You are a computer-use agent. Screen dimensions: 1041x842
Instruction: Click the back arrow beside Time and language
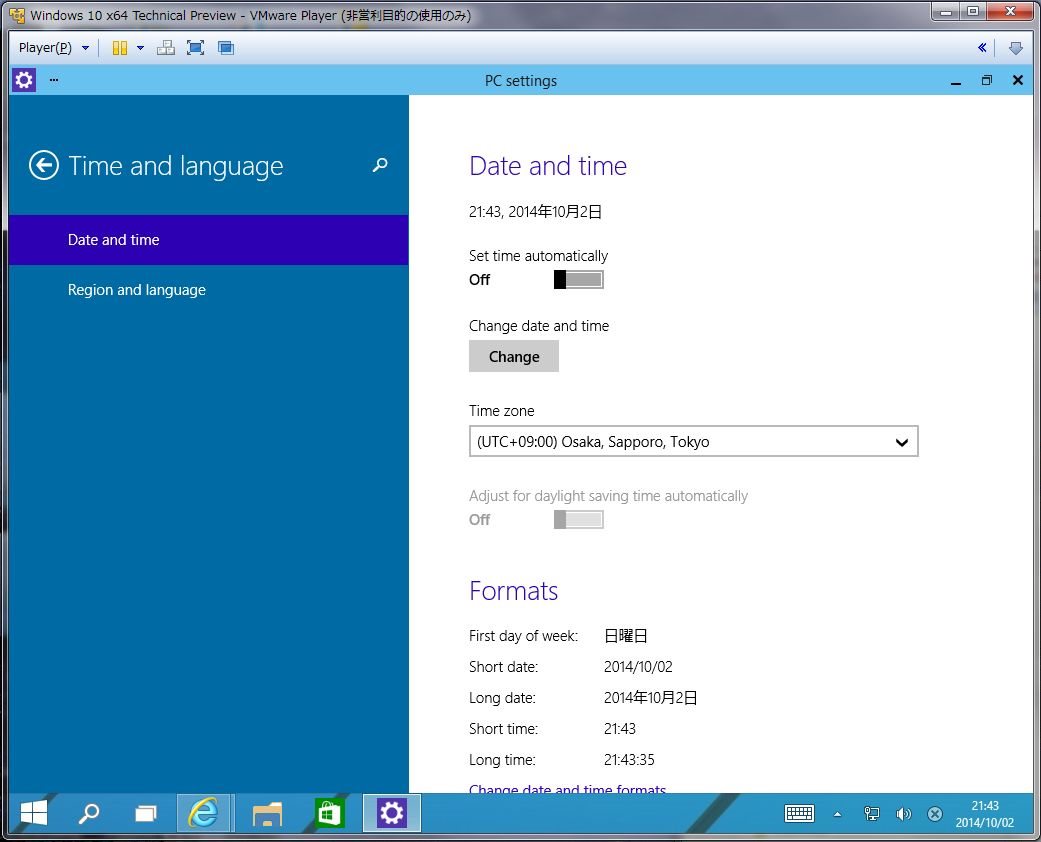tap(44, 165)
